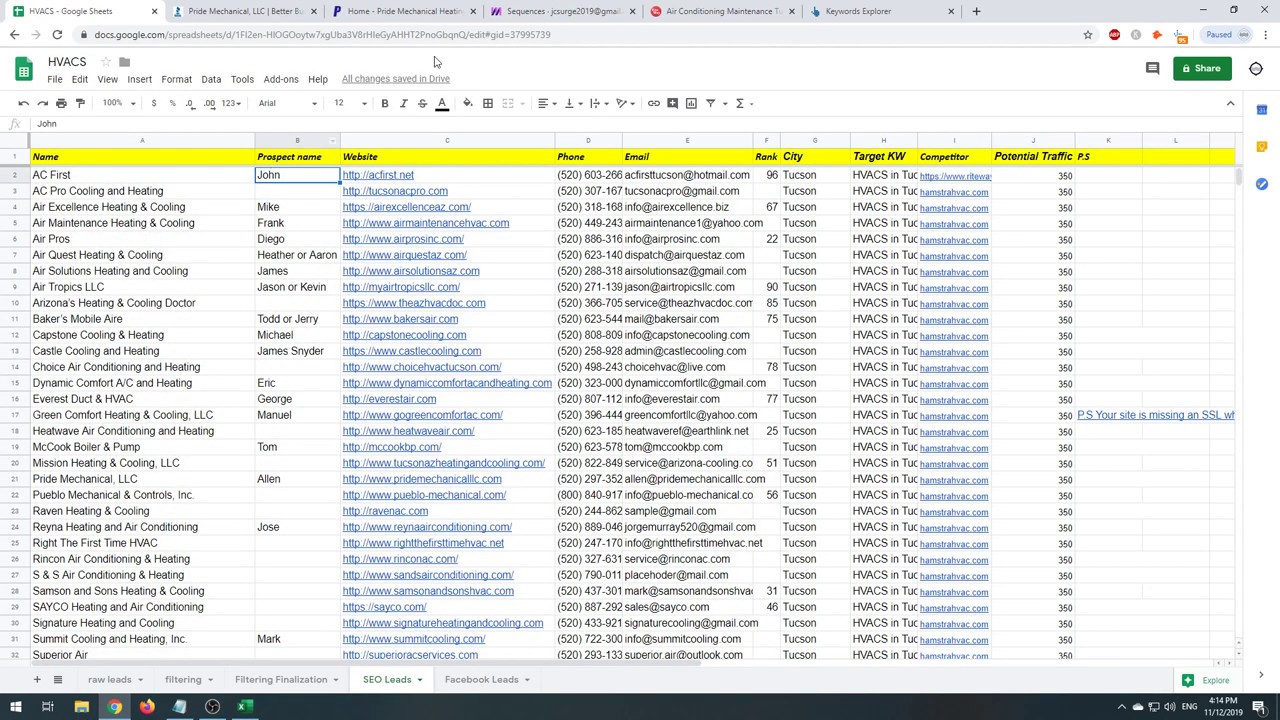
Task: Open the https://sayco.com/ link
Action: pos(384,607)
